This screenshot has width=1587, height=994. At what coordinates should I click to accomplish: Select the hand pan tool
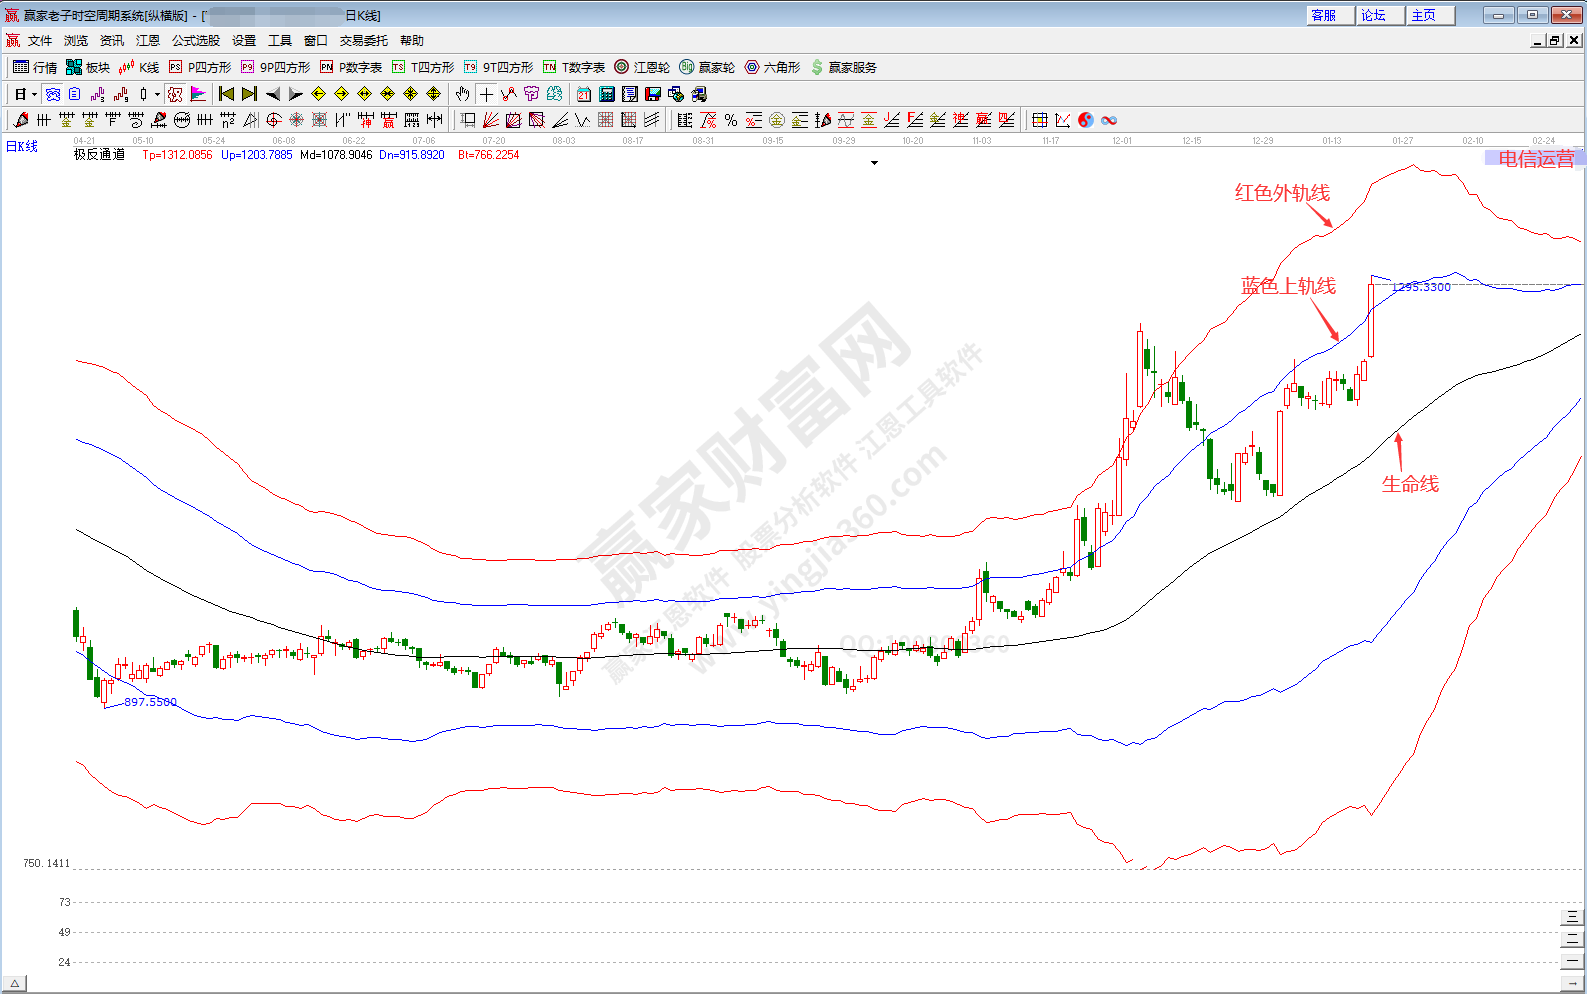pos(462,94)
